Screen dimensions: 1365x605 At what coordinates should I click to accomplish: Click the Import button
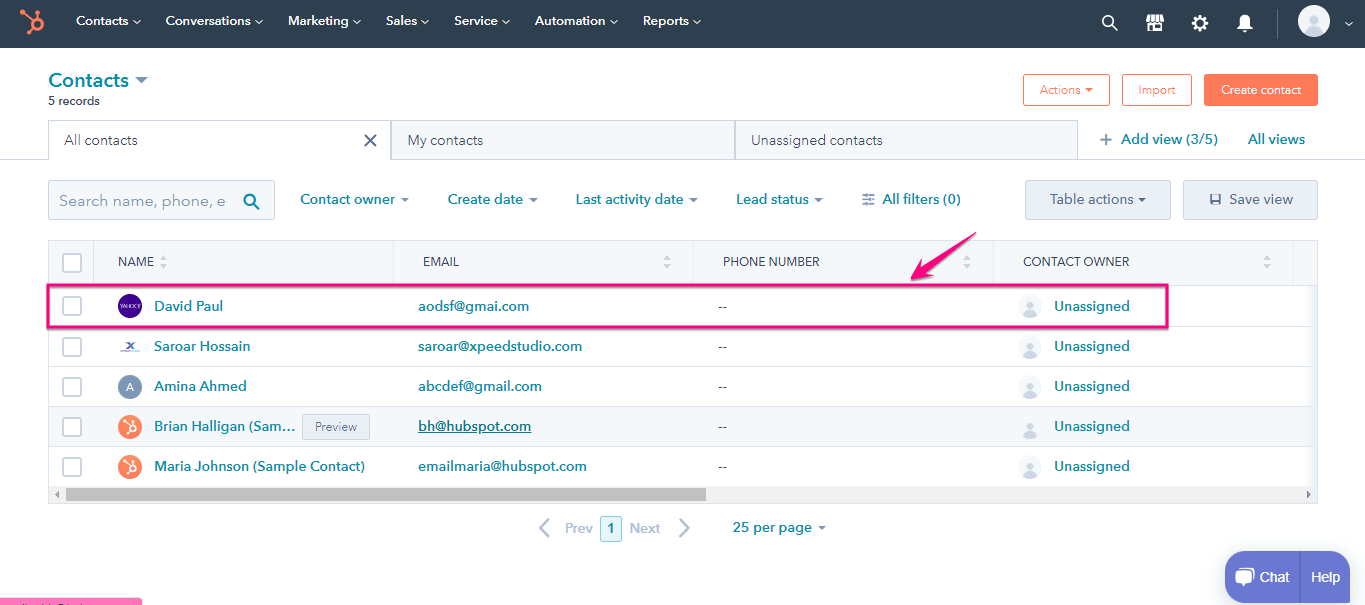click(1157, 90)
